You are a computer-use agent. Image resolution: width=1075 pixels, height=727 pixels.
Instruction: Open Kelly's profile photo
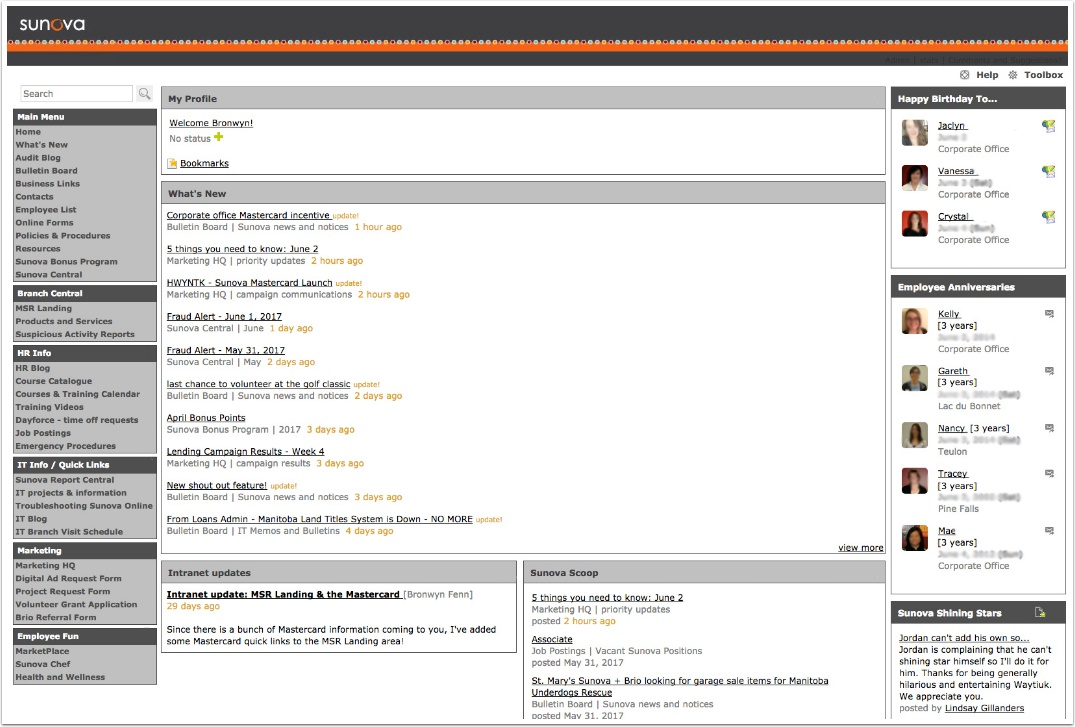click(x=915, y=321)
